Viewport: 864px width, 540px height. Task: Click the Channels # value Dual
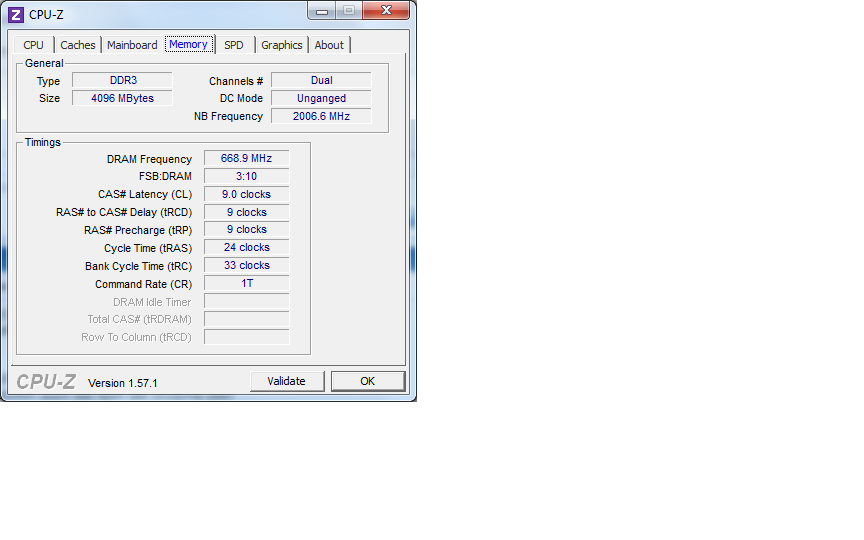(x=321, y=80)
